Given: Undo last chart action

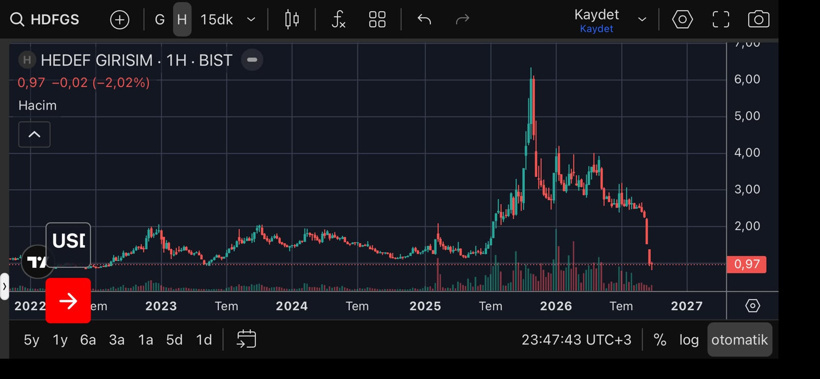Looking at the screenshot, I should 424,20.
